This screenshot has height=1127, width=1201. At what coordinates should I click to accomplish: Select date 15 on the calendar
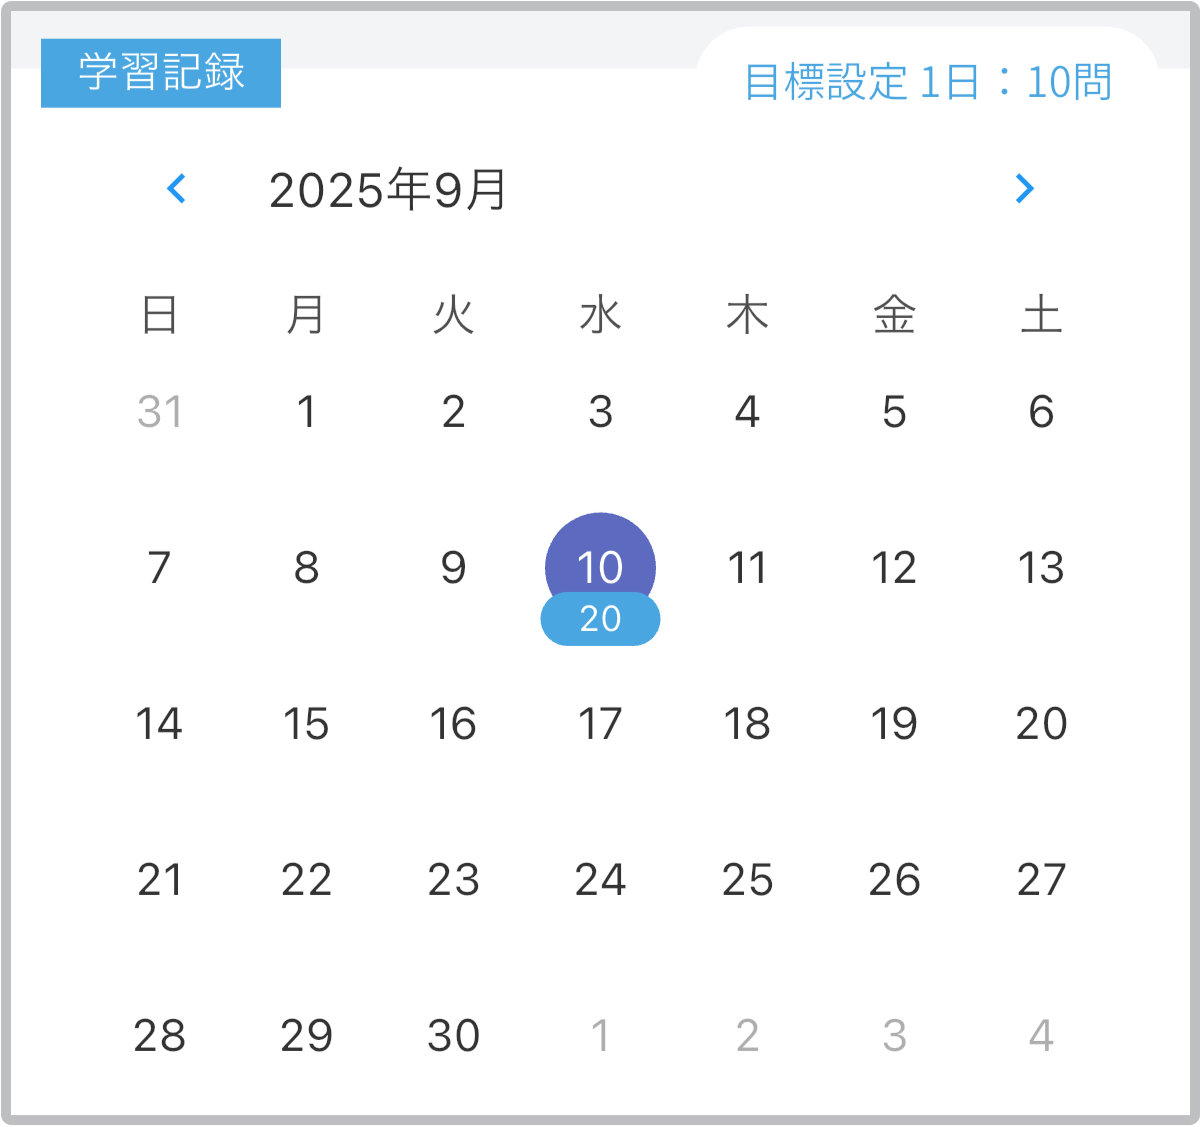coord(306,724)
